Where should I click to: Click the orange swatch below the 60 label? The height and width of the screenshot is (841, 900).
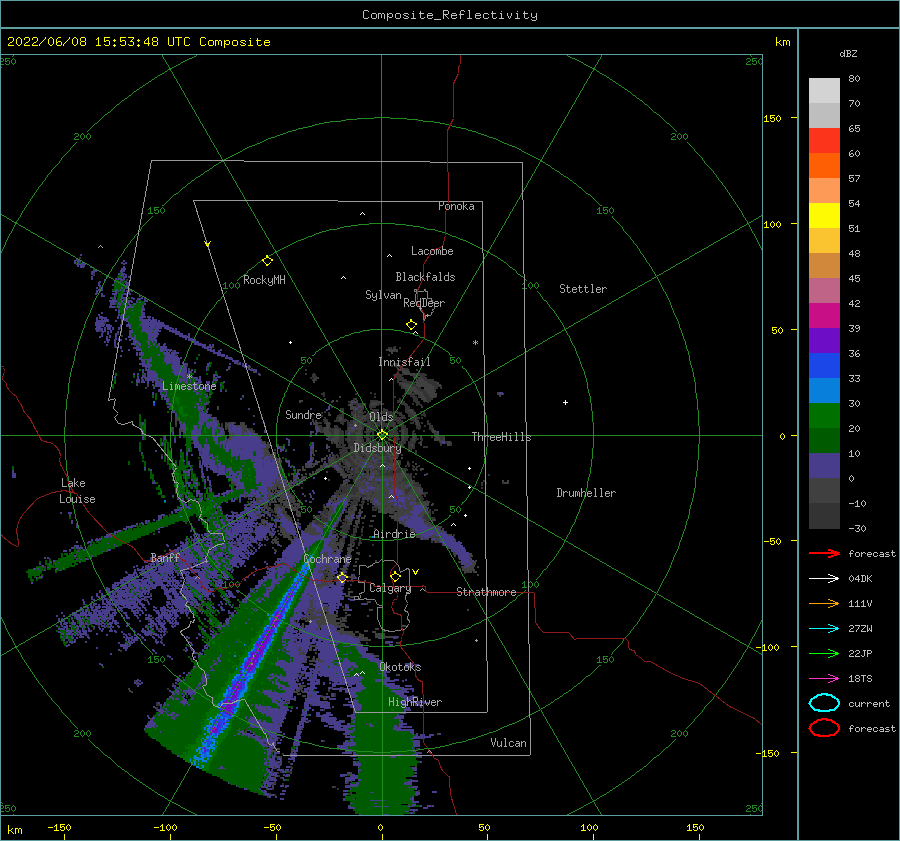point(824,165)
